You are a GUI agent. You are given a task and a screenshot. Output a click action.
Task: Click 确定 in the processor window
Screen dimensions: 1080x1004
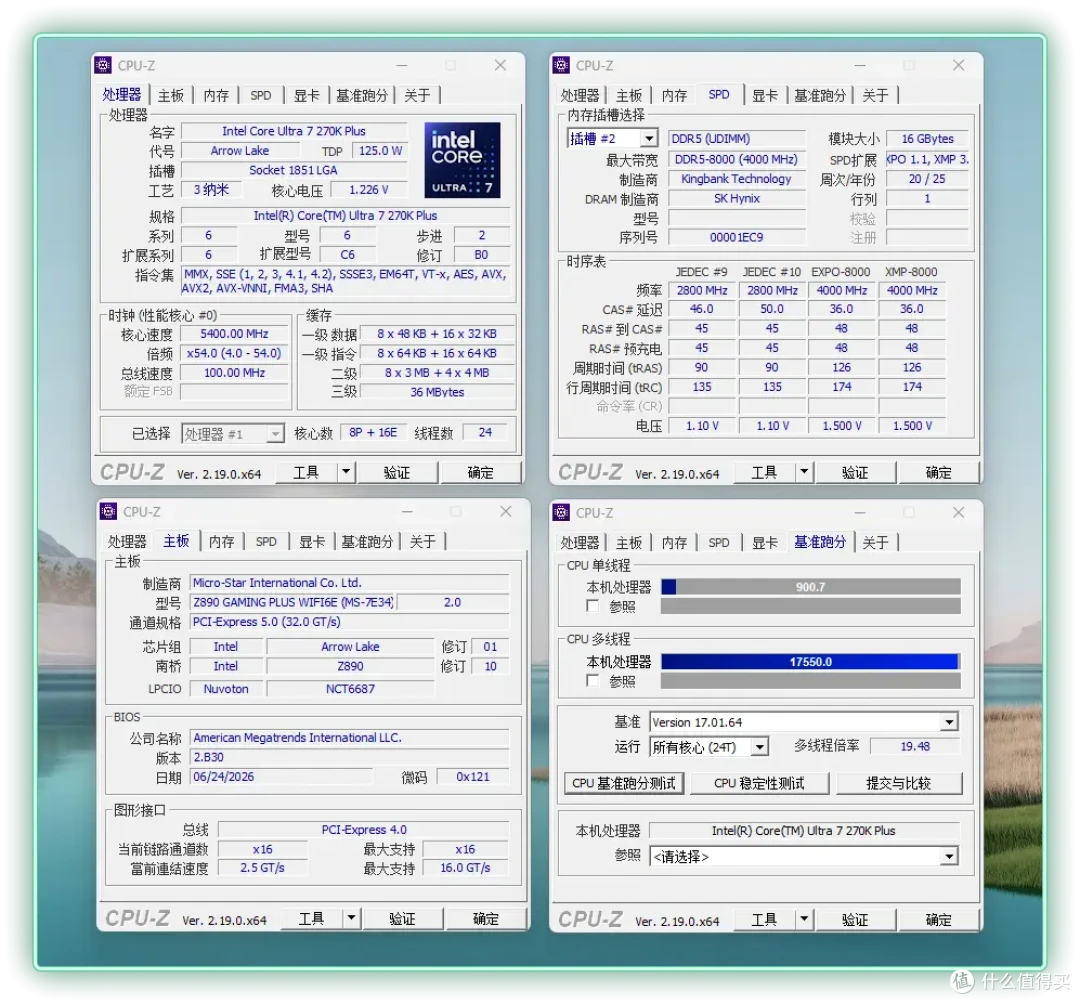(480, 472)
